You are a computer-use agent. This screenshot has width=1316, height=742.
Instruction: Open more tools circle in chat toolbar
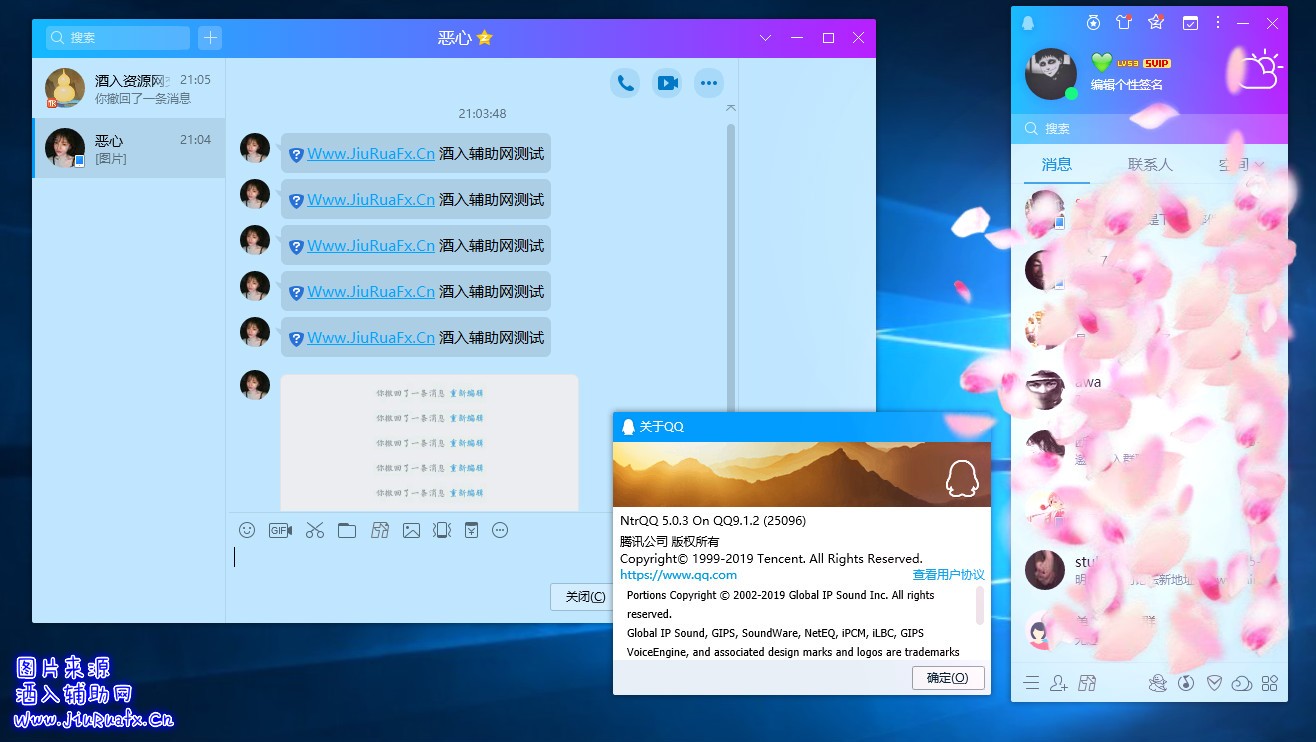(x=500, y=530)
